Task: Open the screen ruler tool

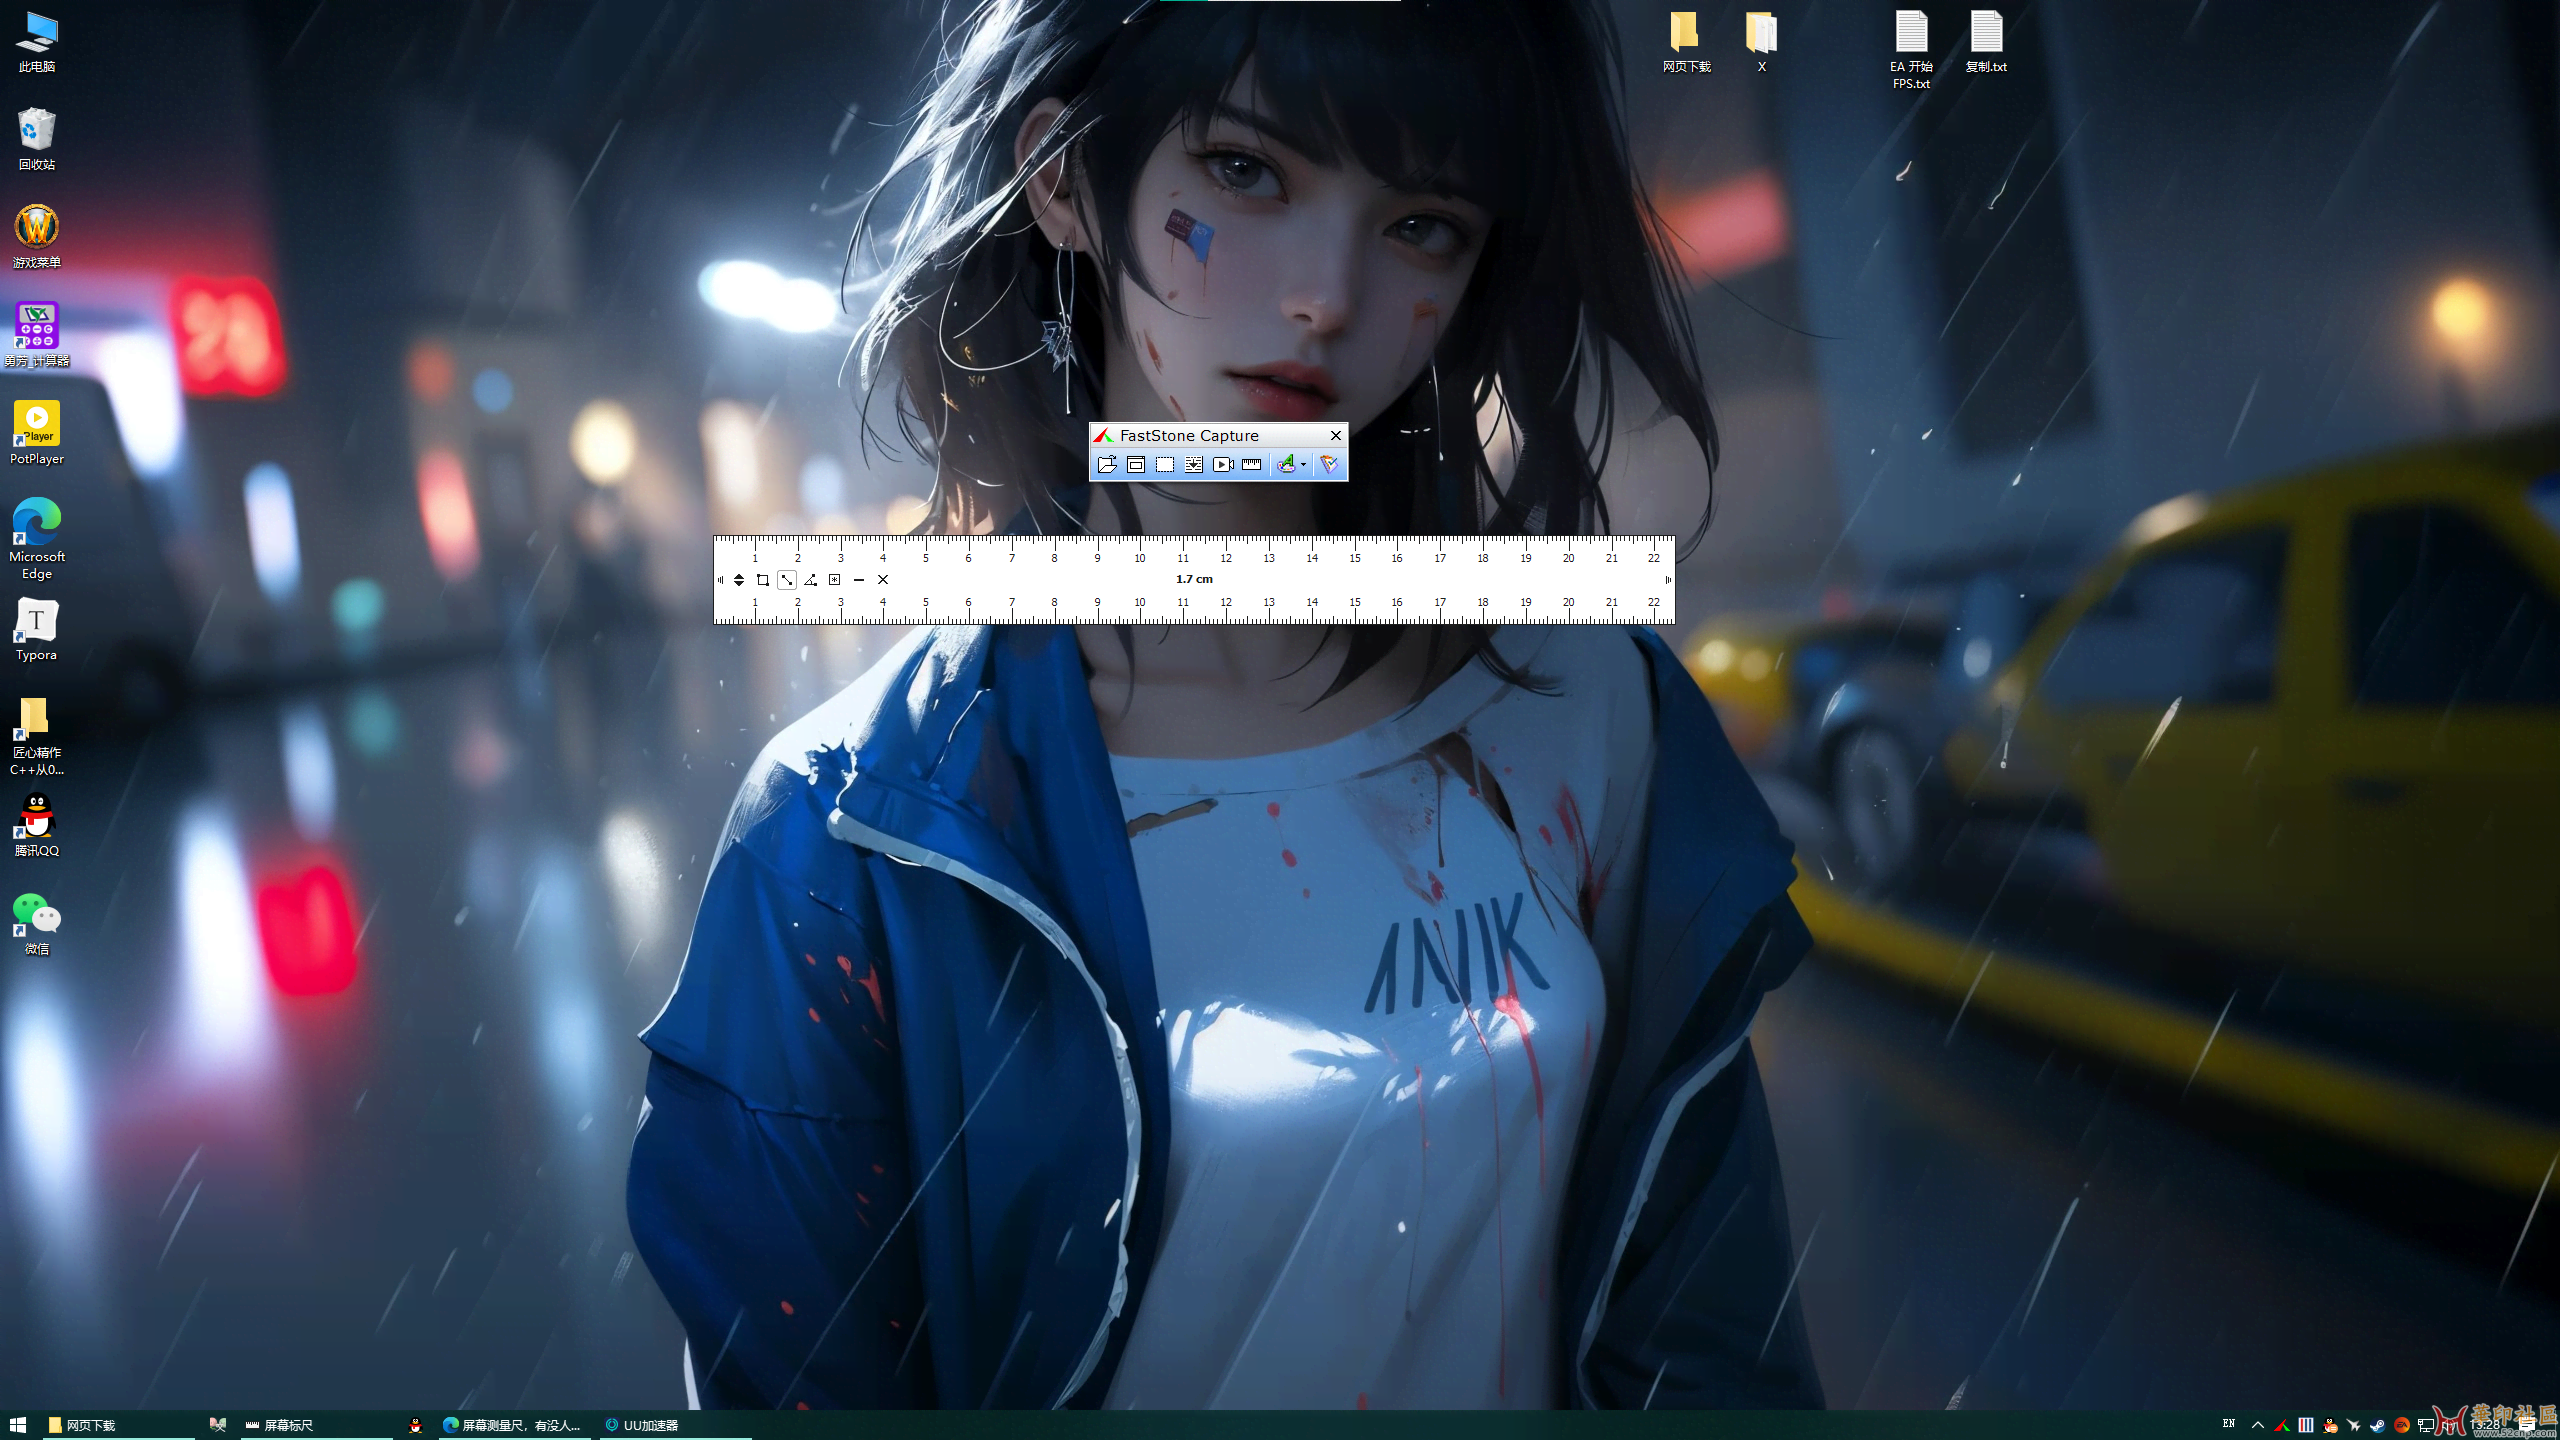Action: click(x=1251, y=465)
